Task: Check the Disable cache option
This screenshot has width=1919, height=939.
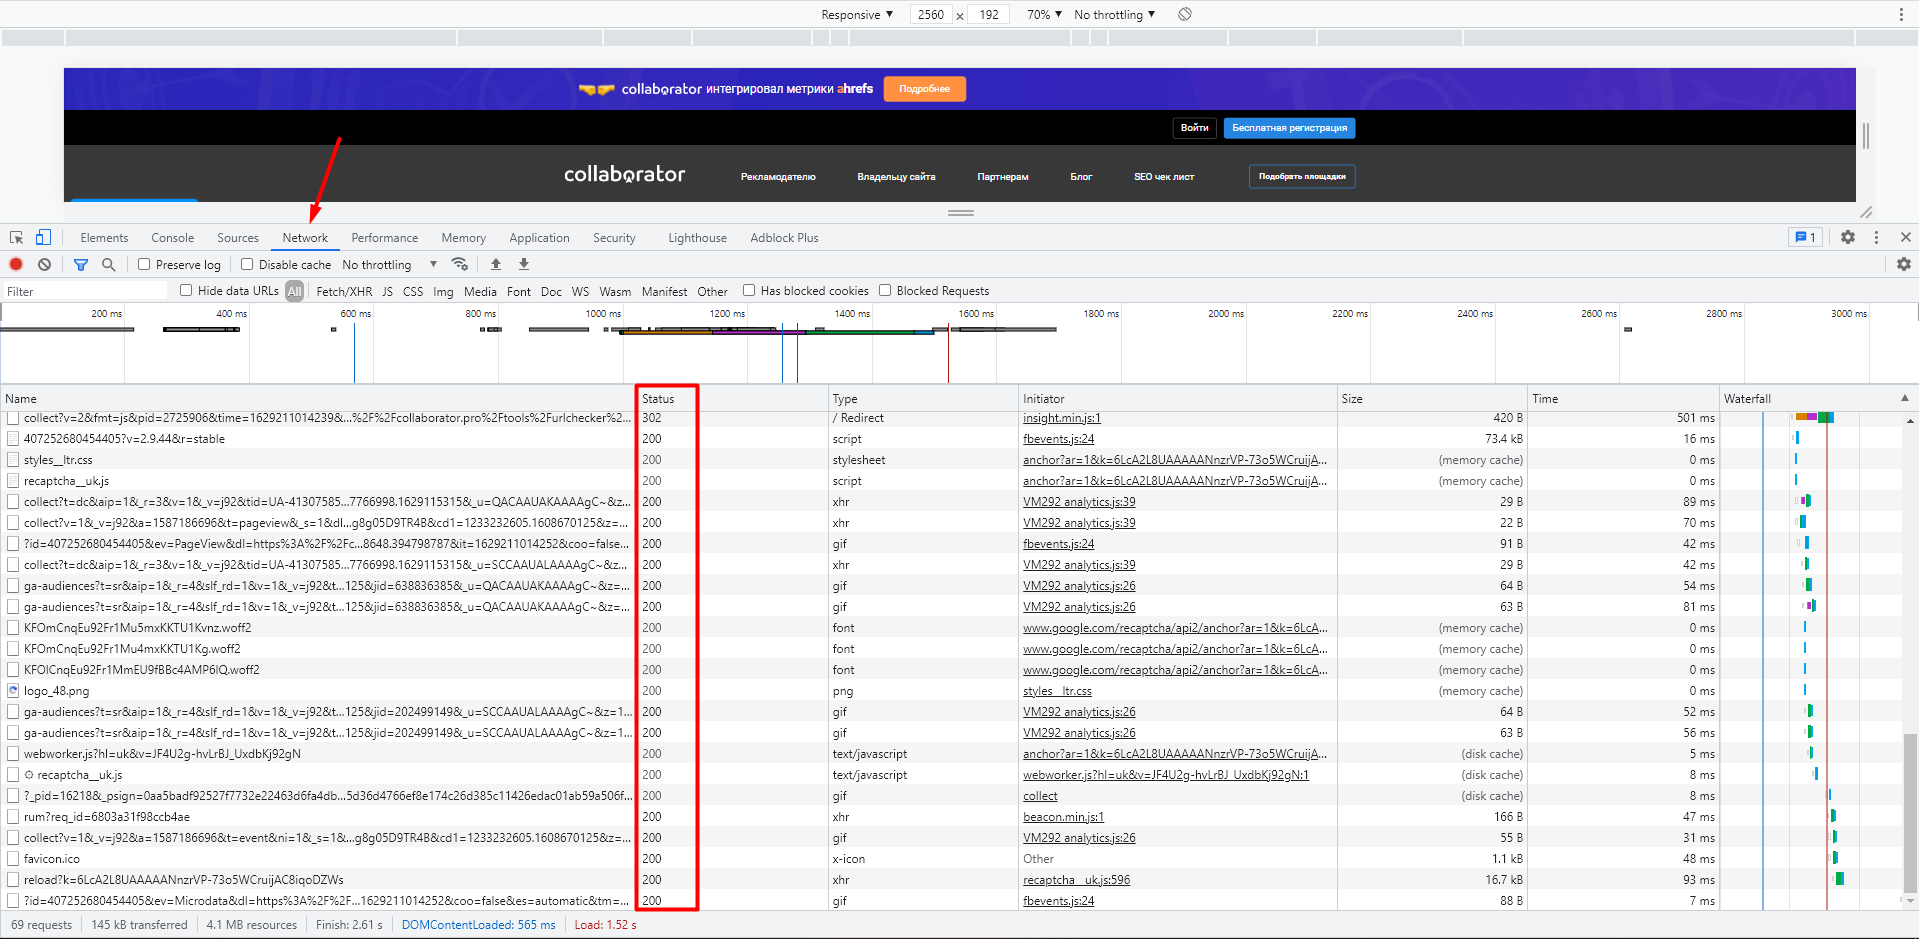Action: (x=247, y=265)
